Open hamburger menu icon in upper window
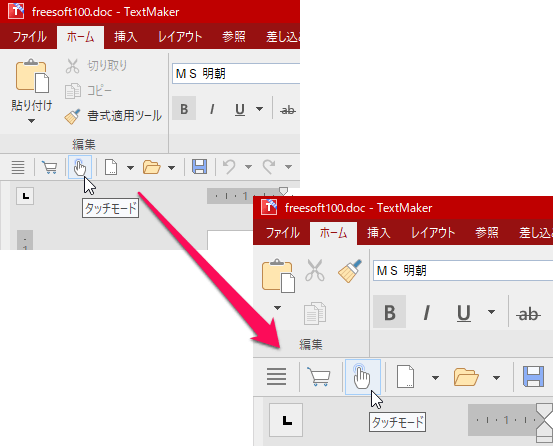The height and width of the screenshot is (446, 553). [18, 167]
